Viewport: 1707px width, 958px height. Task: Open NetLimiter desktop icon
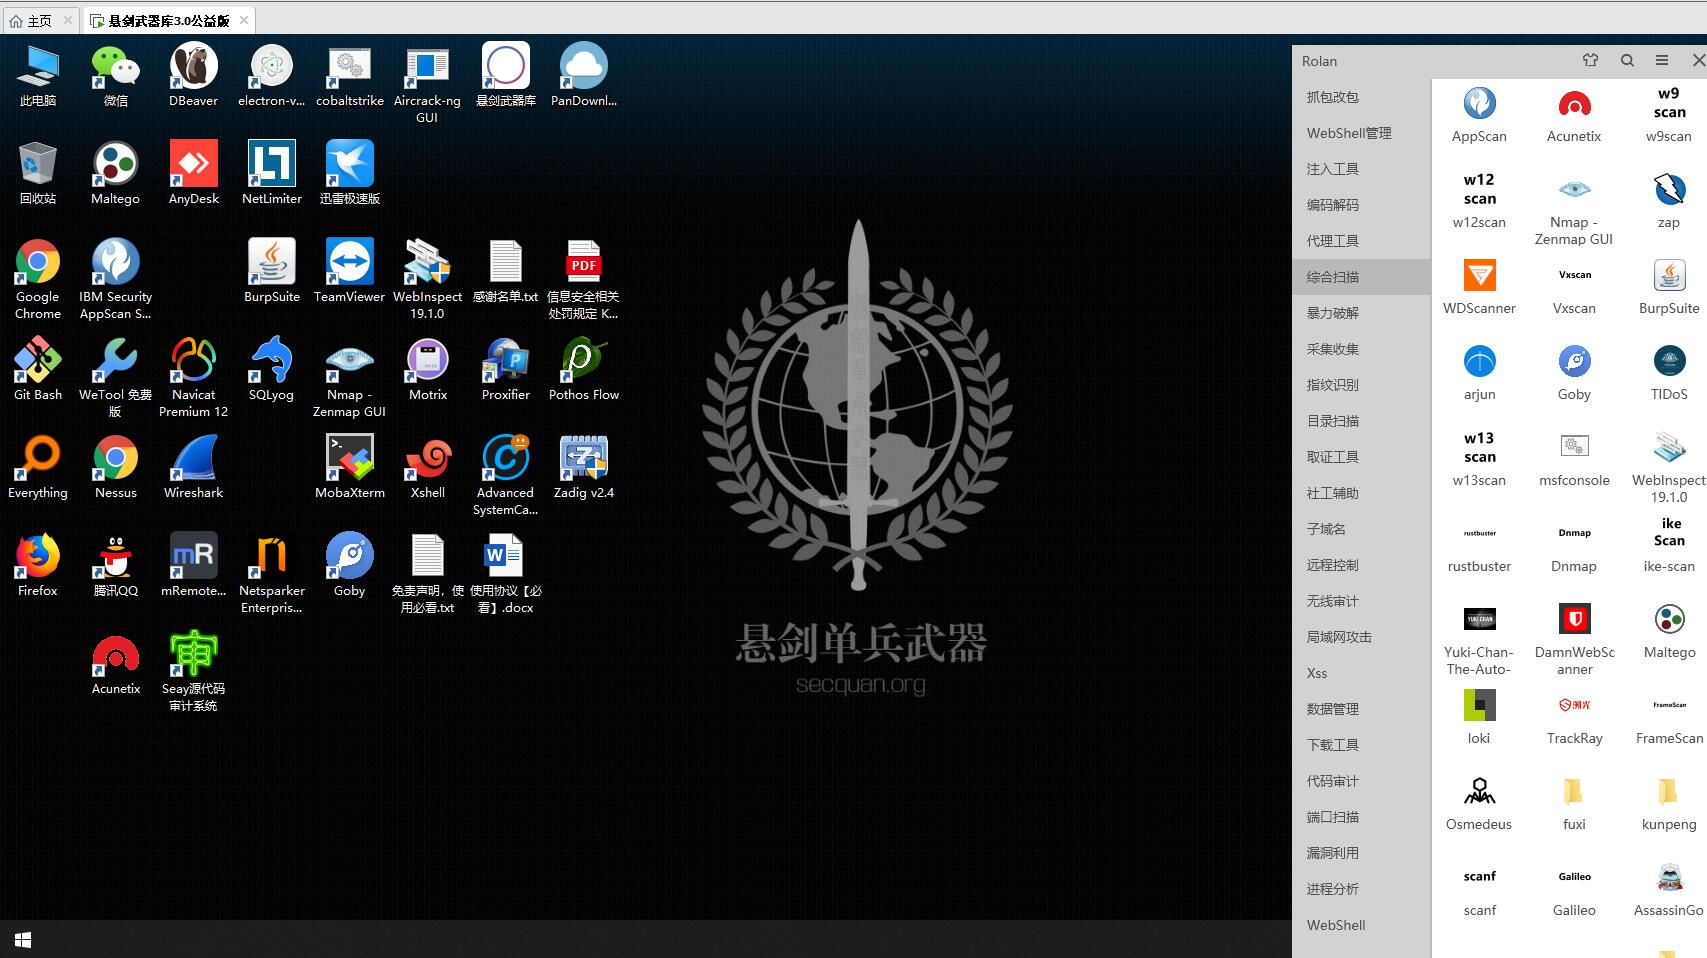click(271, 173)
